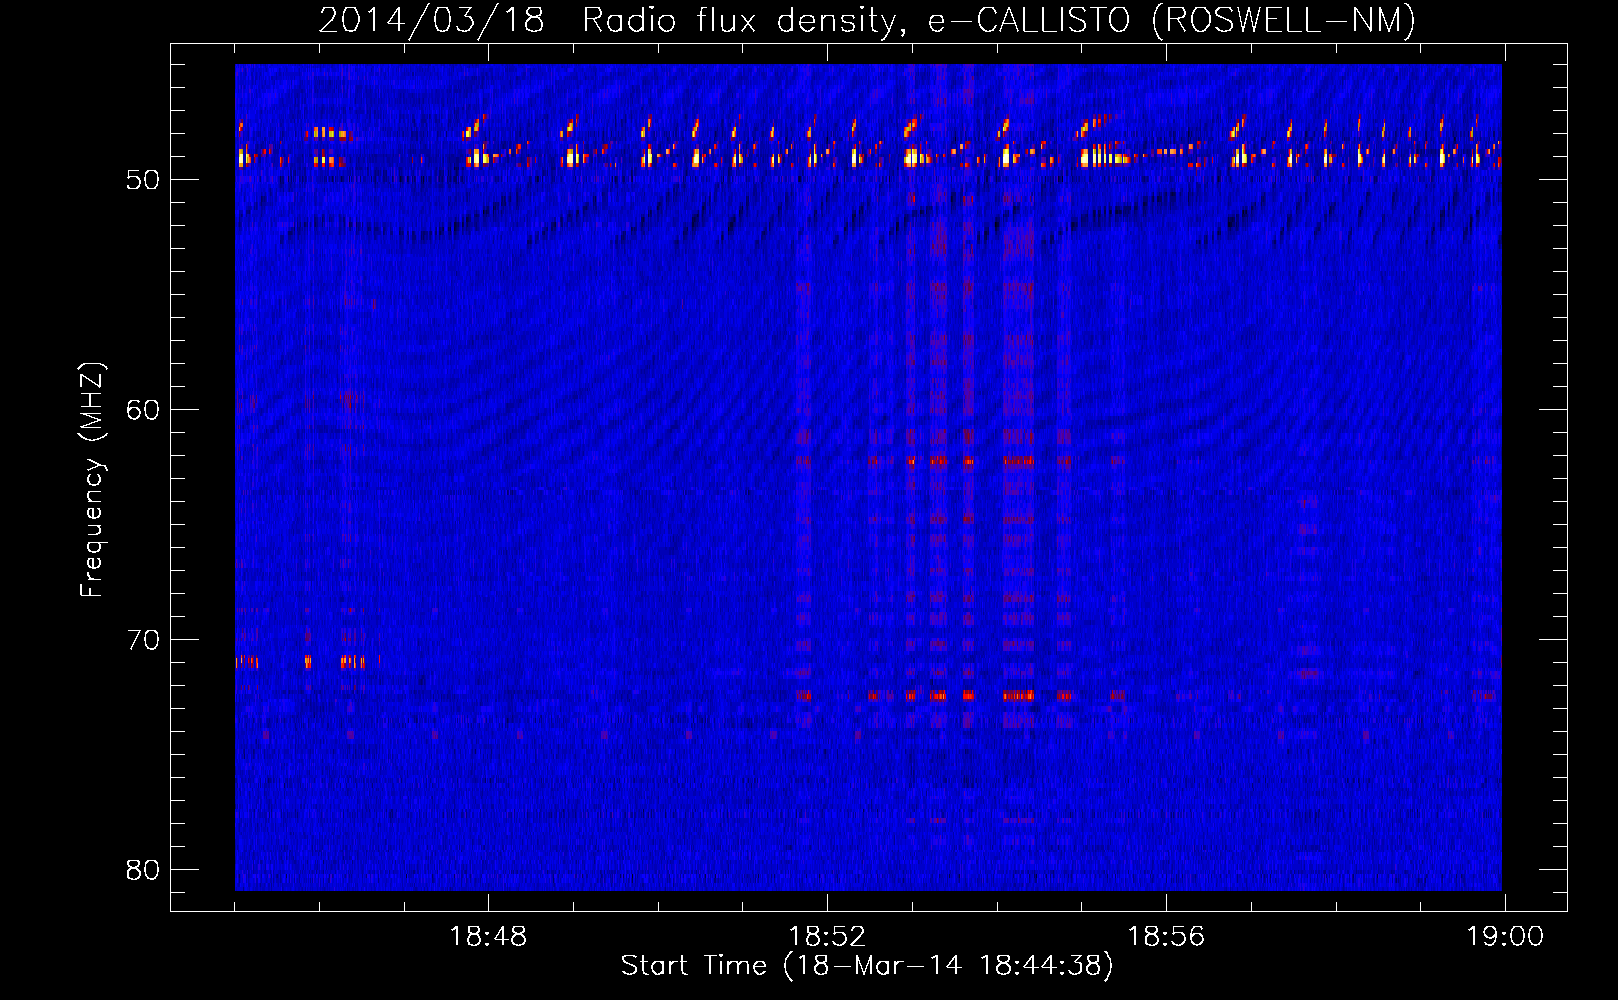
Task: Click the "Frequency (MHZ)" y-axis label
Action: click(x=92, y=480)
